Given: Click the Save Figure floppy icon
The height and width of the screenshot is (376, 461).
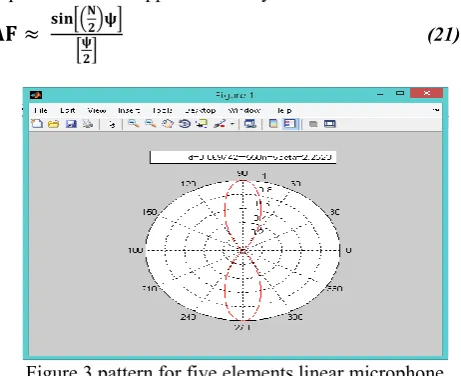Looking at the screenshot, I should [x=71, y=124].
